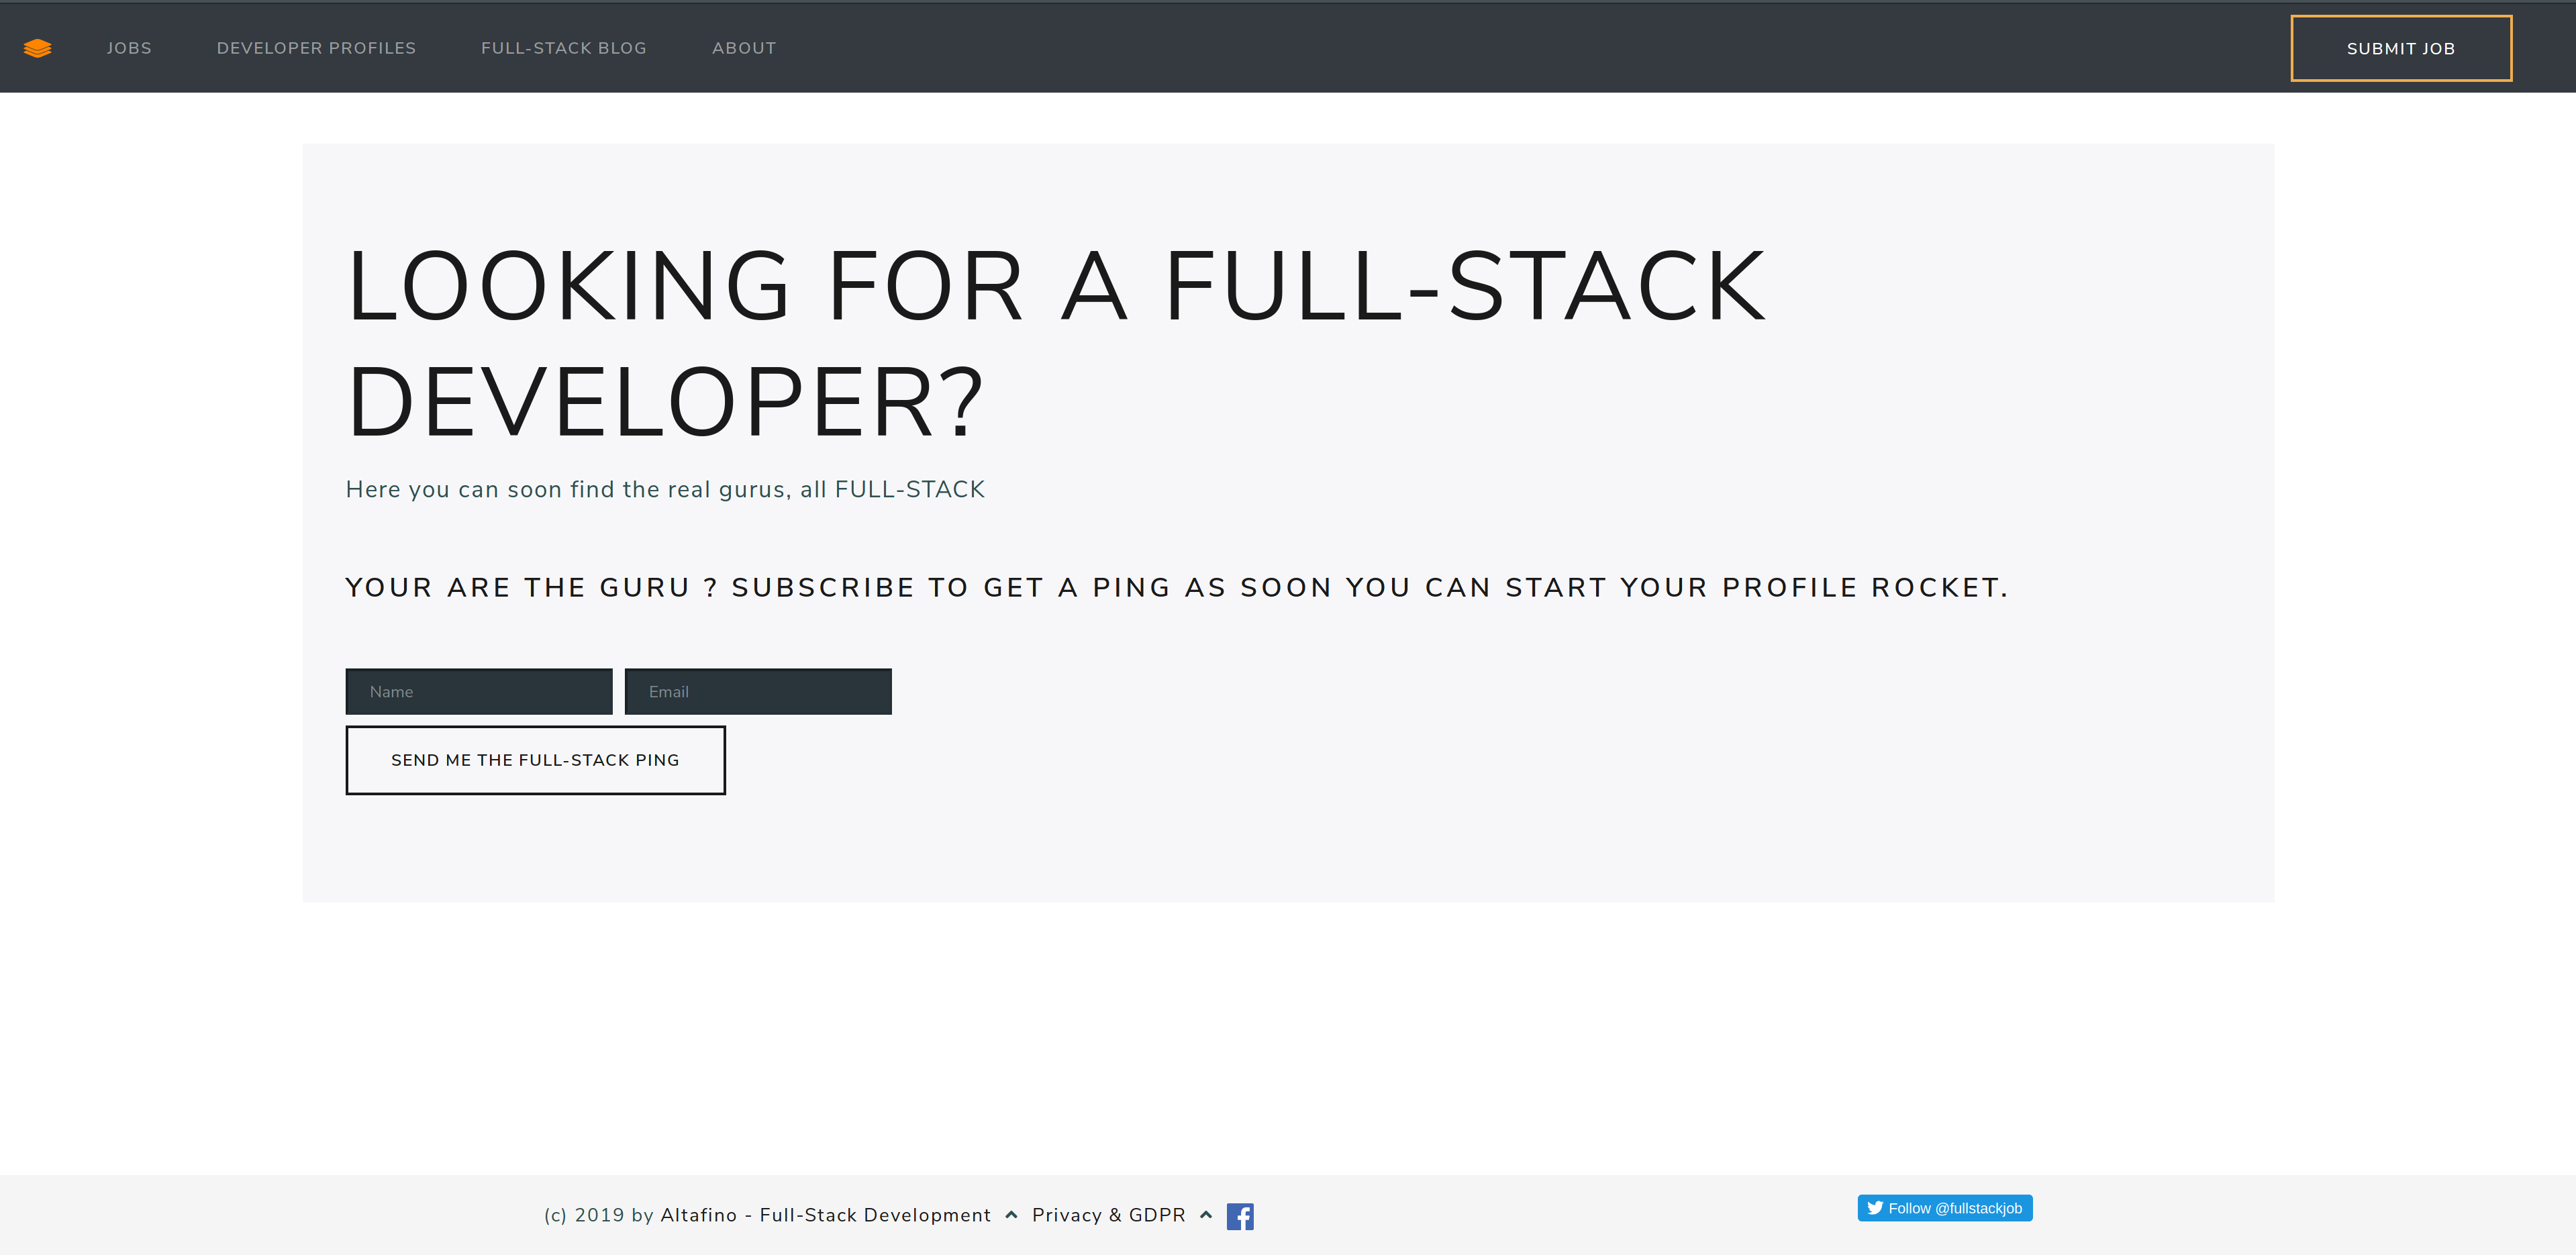Click the Twitter bird icon in the follow button
The image size is (2576, 1255).
(1877, 1208)
